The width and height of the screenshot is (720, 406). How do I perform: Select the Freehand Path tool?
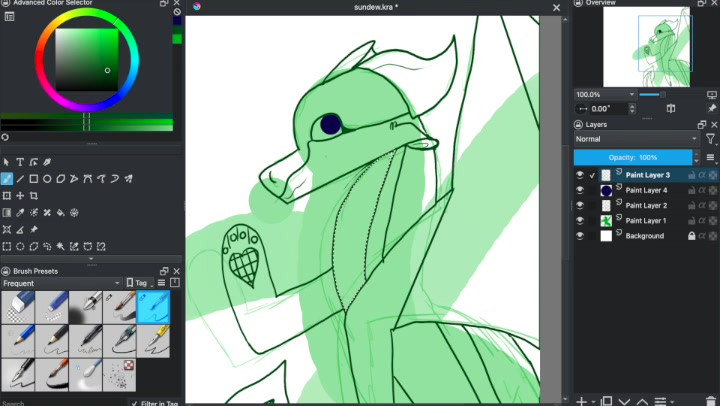click(x=101, y=179)
